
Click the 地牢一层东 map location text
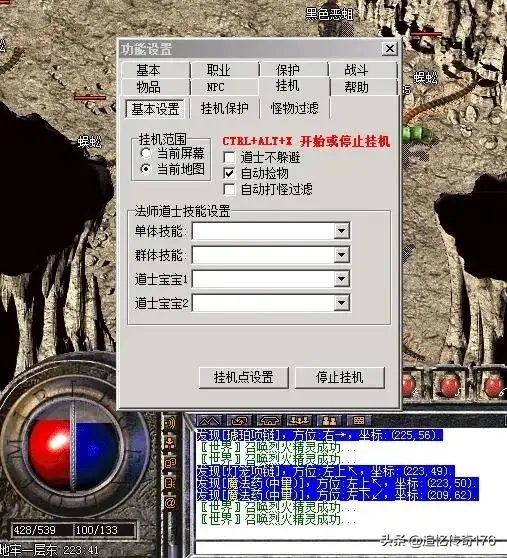click(28, 550)
